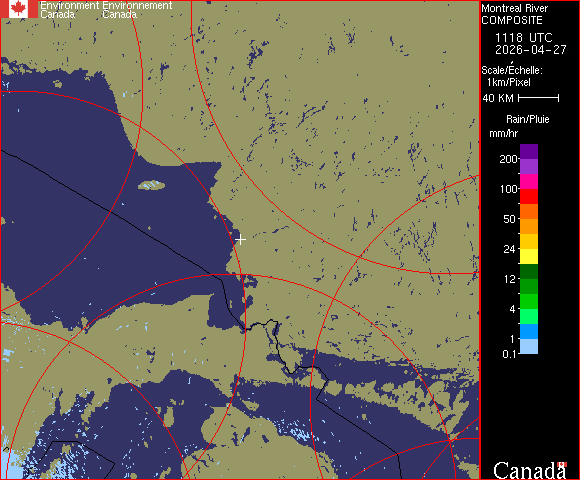Click the Montreal River COMPOSITE title
The image size is (580, 480).
[x=515, y=14]
